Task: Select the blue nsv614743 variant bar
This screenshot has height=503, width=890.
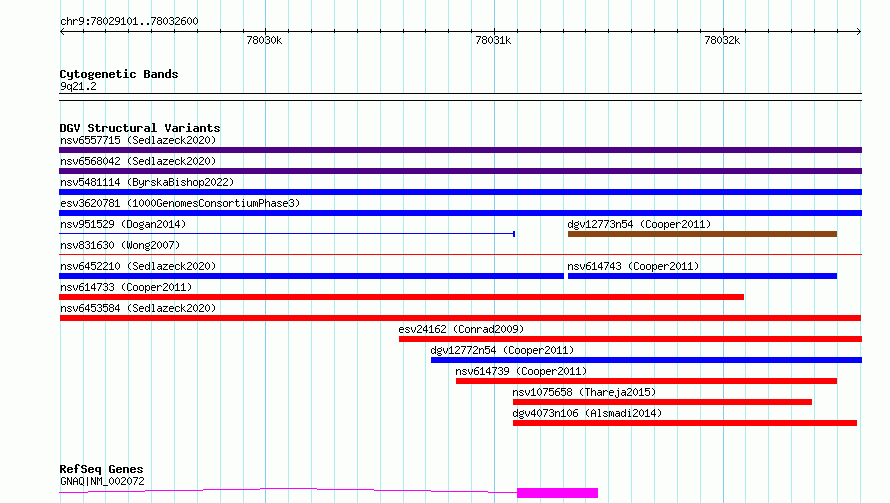Action: click(702, 276)
